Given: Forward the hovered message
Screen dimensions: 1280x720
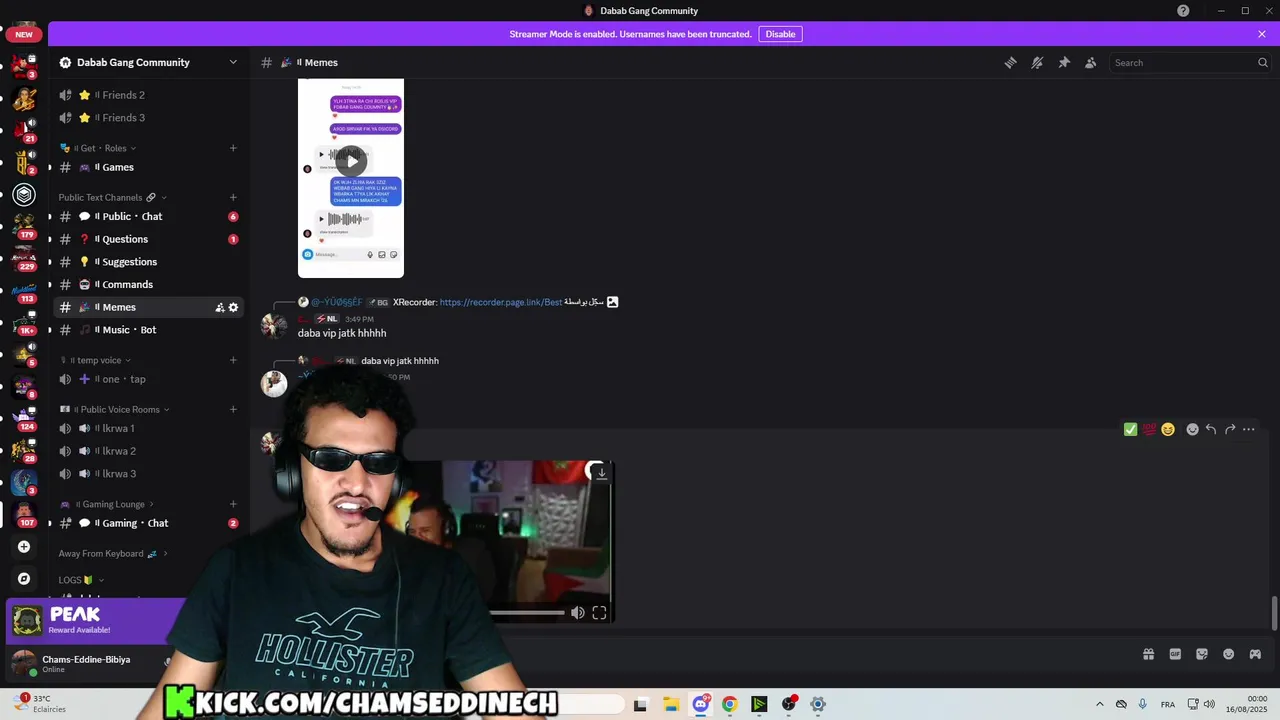Looking at the screenshot, I should (x=1230, y=429).
